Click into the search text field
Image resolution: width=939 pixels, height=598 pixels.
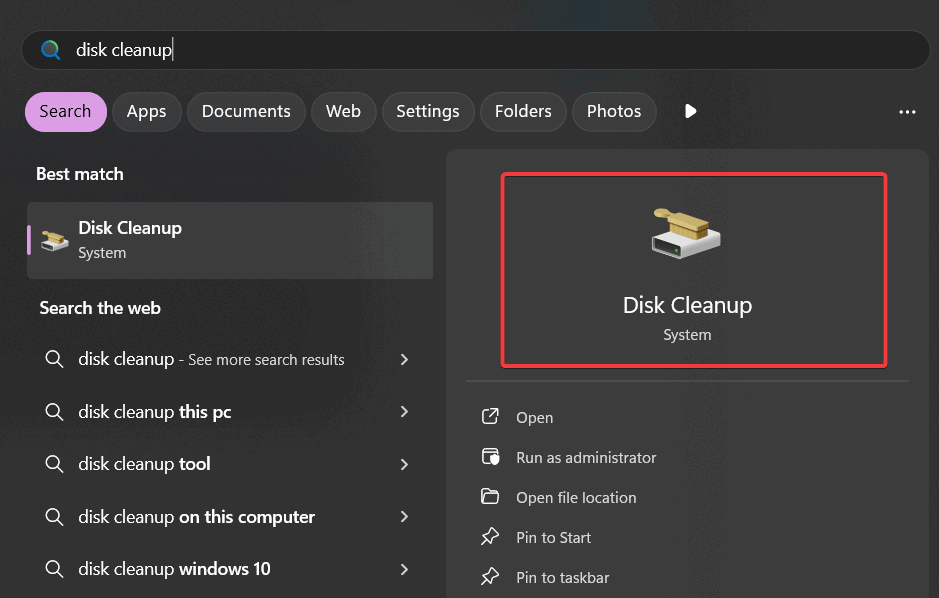click(500, 50)
